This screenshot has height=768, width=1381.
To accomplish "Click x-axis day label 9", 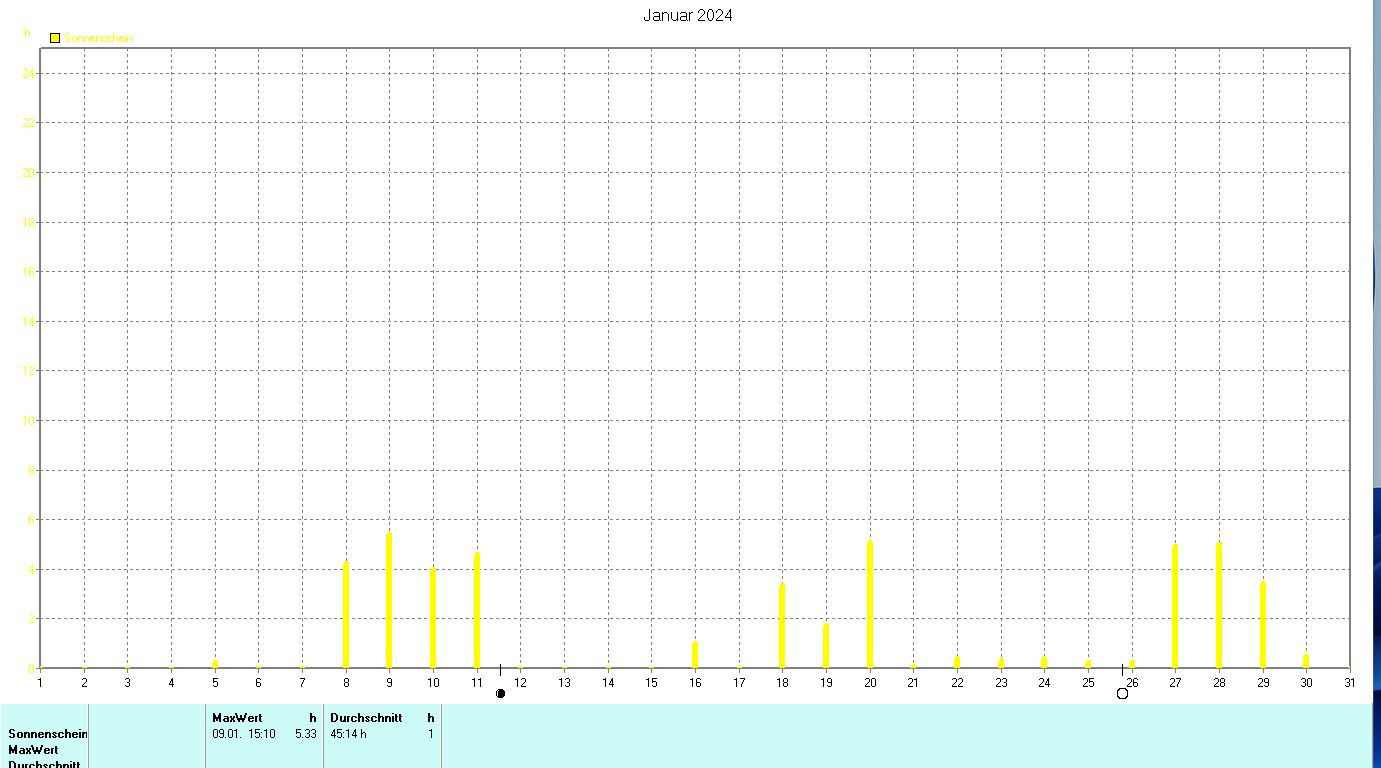I will pos(389,683).
